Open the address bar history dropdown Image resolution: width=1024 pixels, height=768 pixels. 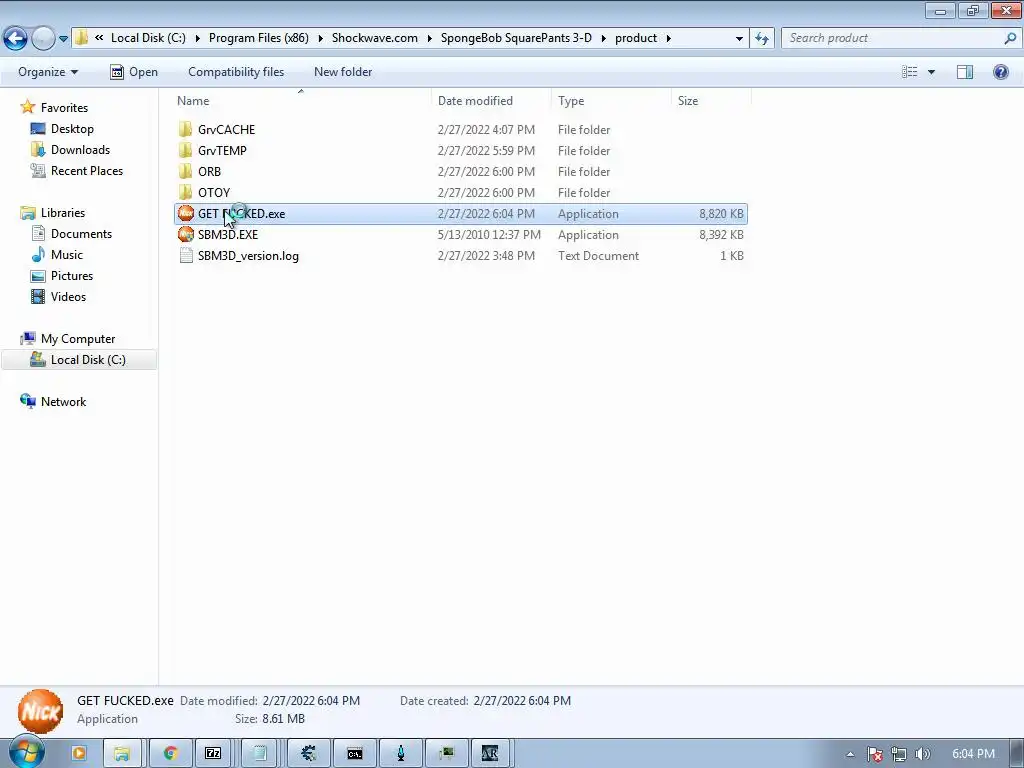point(739,39)
